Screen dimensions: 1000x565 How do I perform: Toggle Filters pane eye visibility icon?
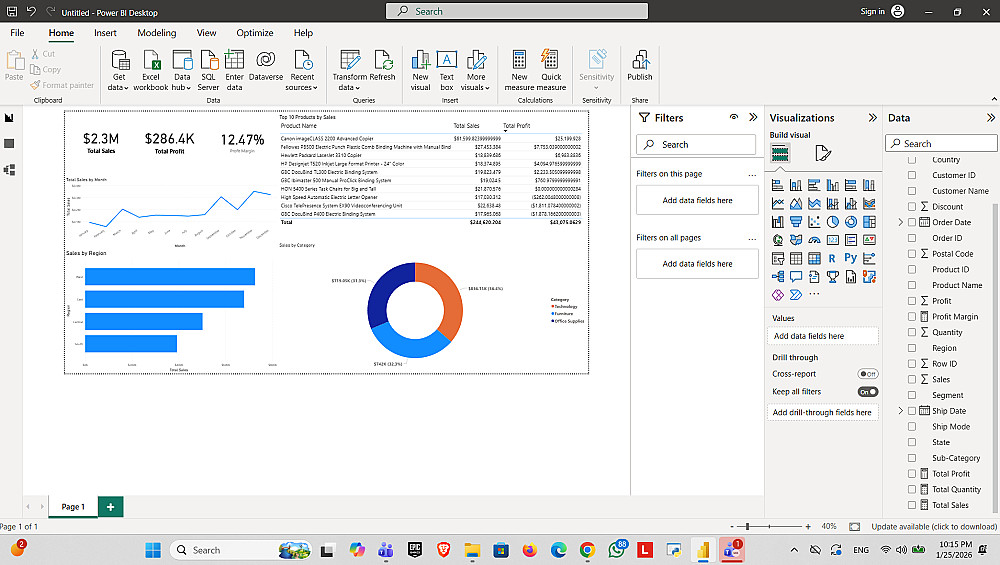pyautogui.click(x=734, y=117)
